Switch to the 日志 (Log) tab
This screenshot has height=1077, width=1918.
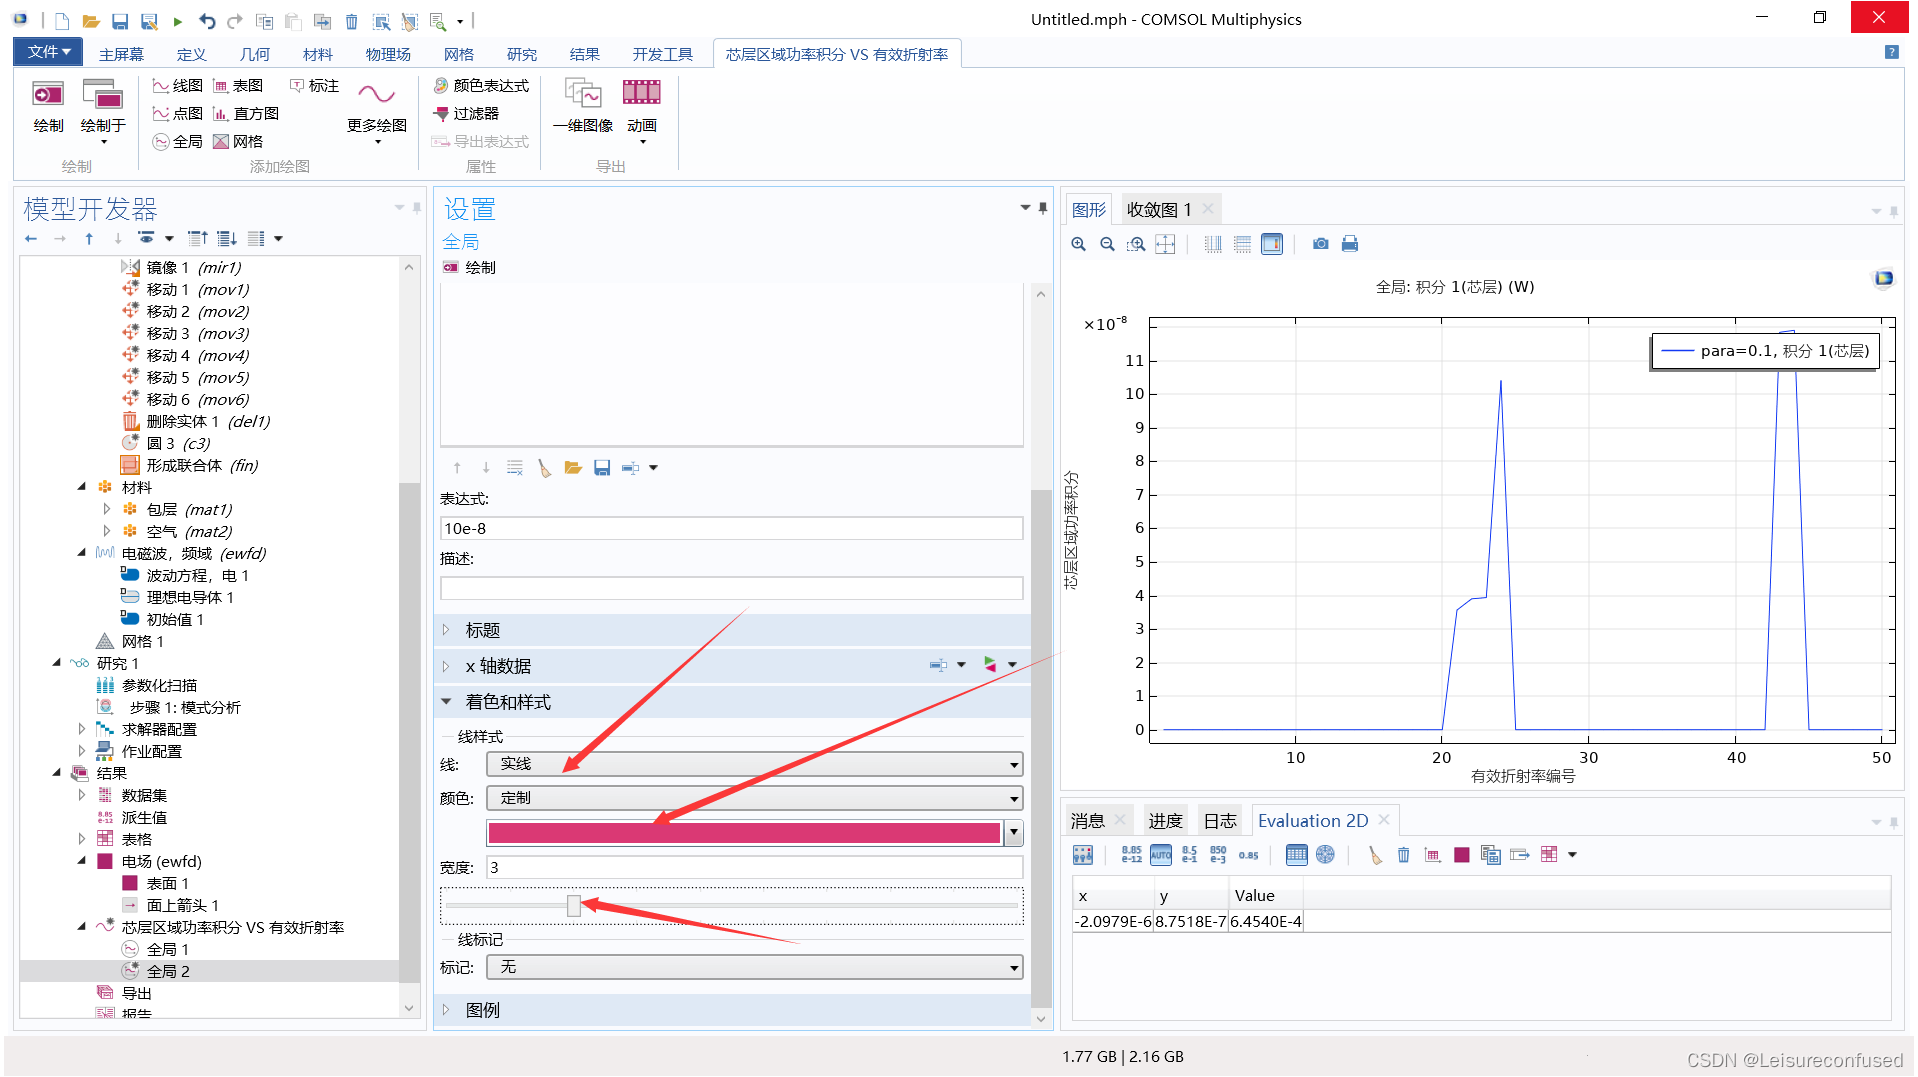click(1220, 821)
